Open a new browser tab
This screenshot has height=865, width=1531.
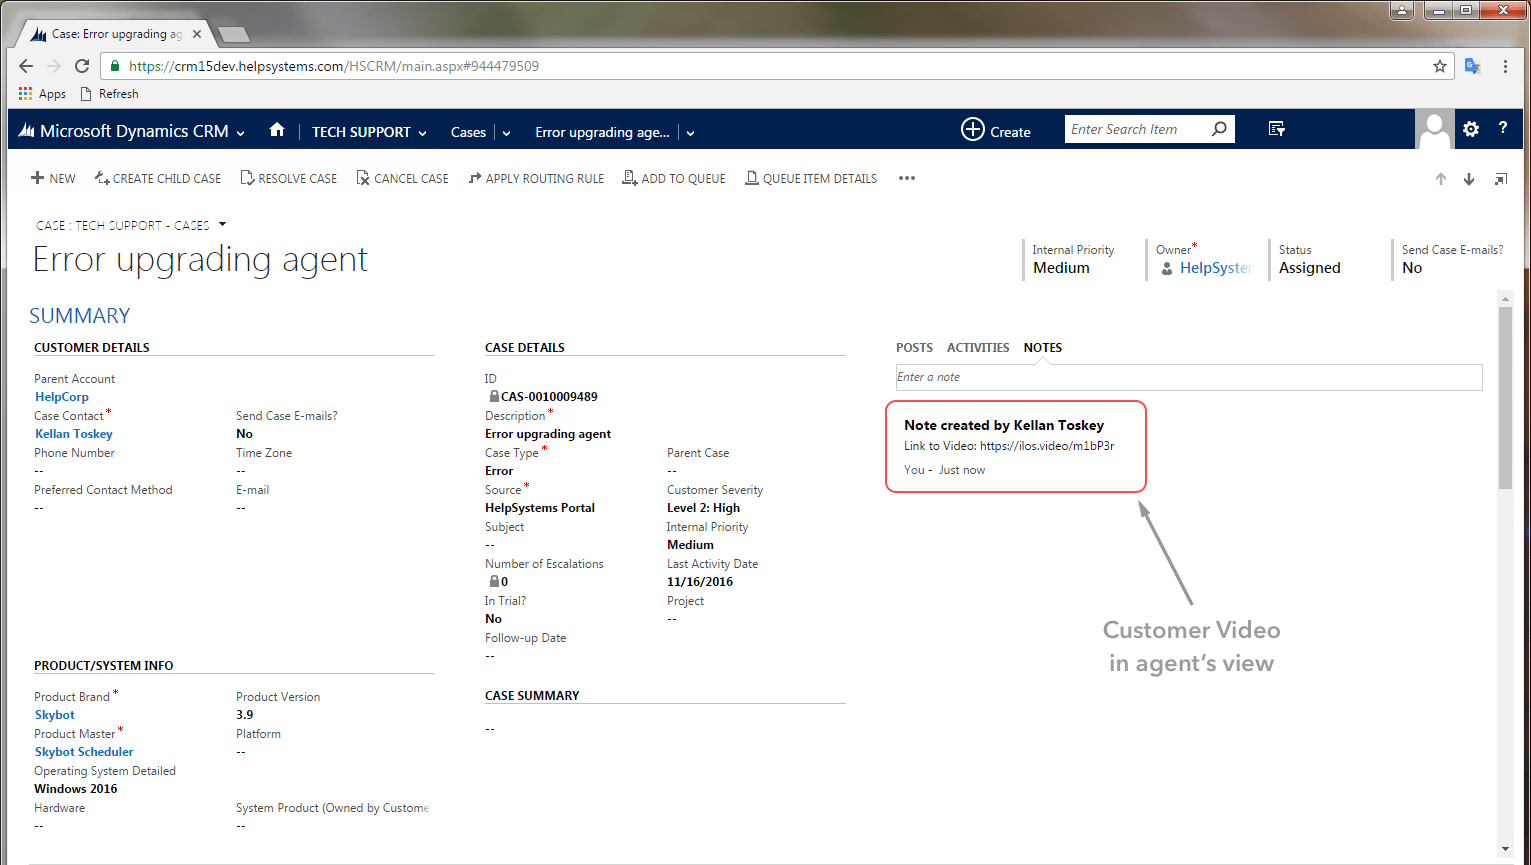click(x=234, y=34)
